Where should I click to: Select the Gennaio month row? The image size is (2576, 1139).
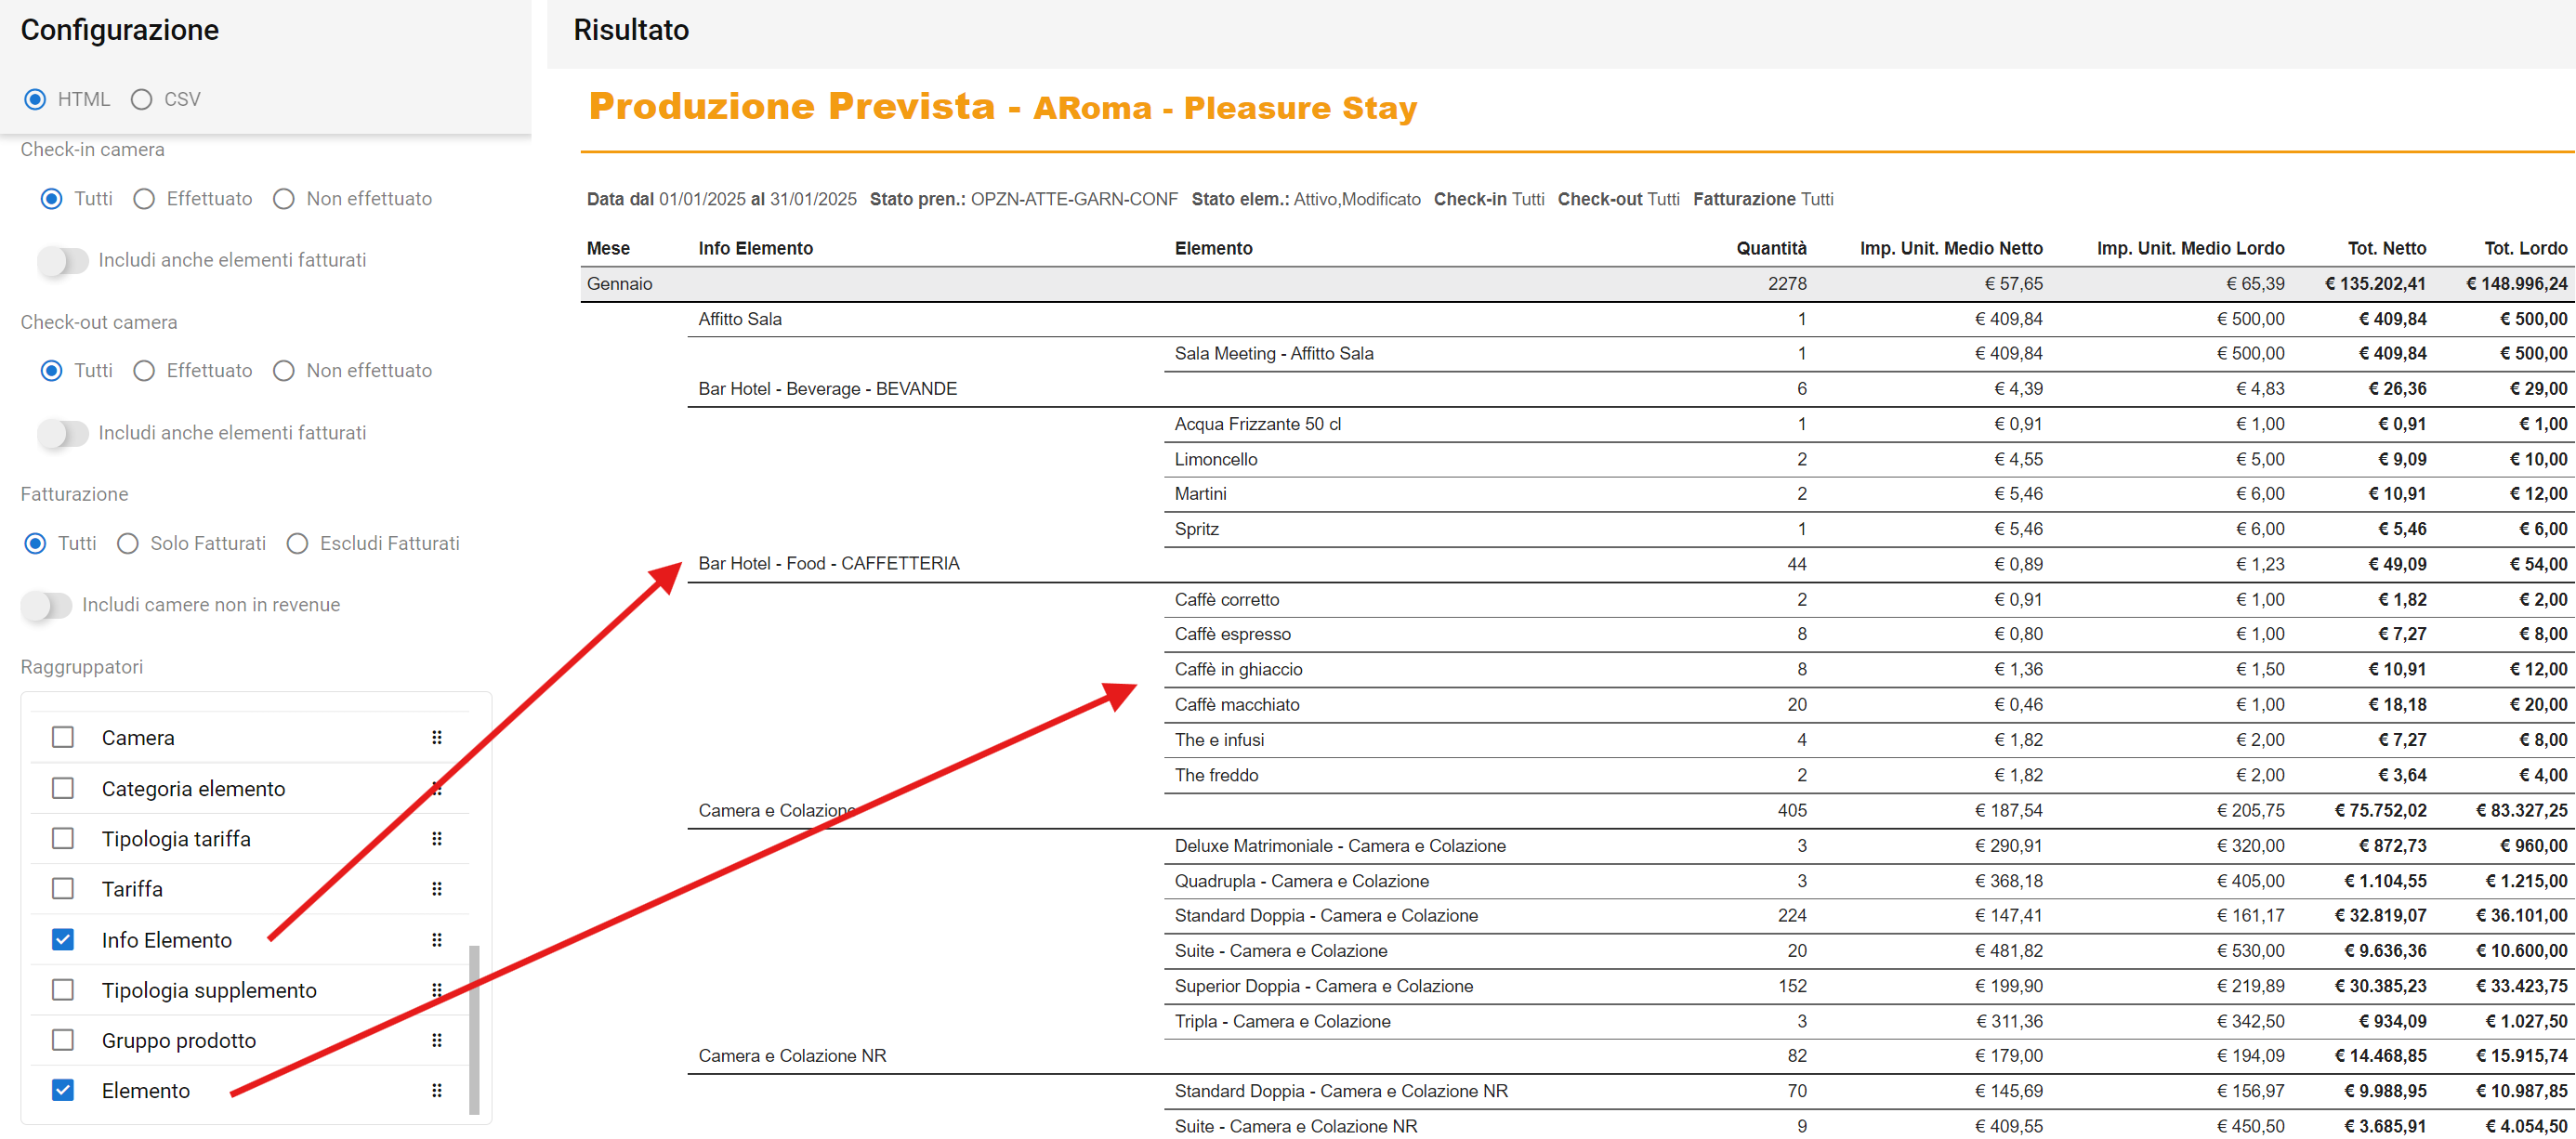[1577, 284]
